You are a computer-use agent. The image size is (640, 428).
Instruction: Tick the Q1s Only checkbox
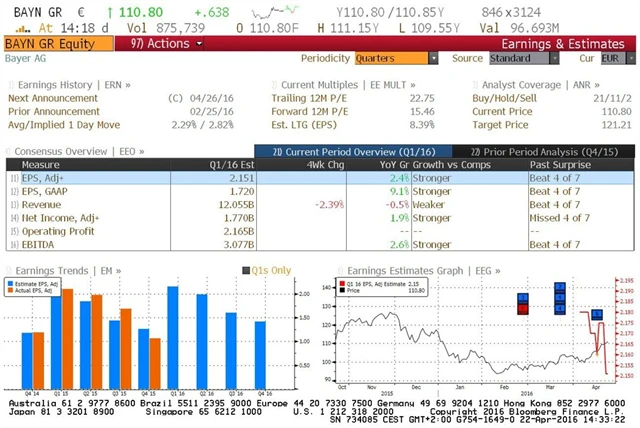click(246, 271)
